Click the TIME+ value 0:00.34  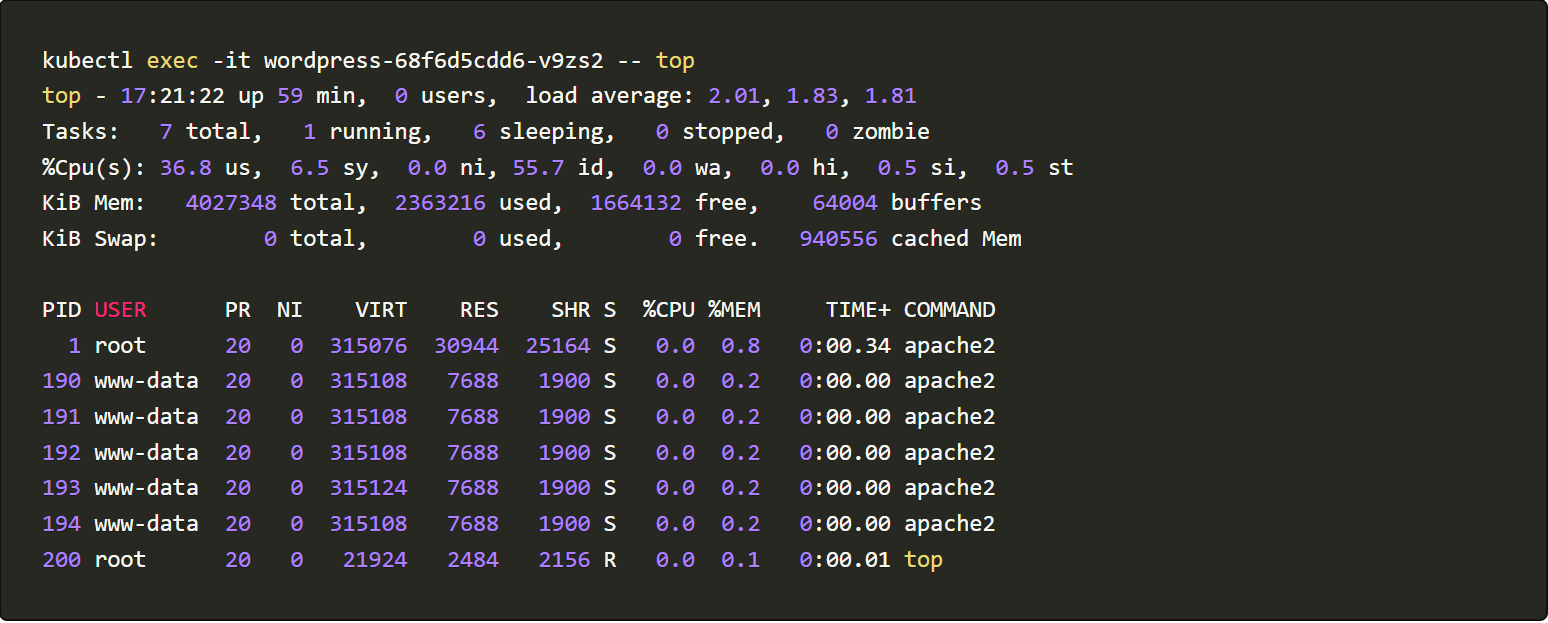[x=845, y=346]
